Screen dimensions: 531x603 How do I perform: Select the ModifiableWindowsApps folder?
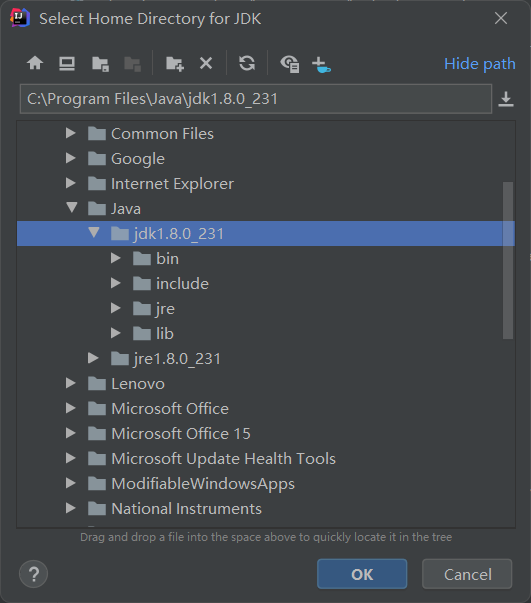pos(203,484)
